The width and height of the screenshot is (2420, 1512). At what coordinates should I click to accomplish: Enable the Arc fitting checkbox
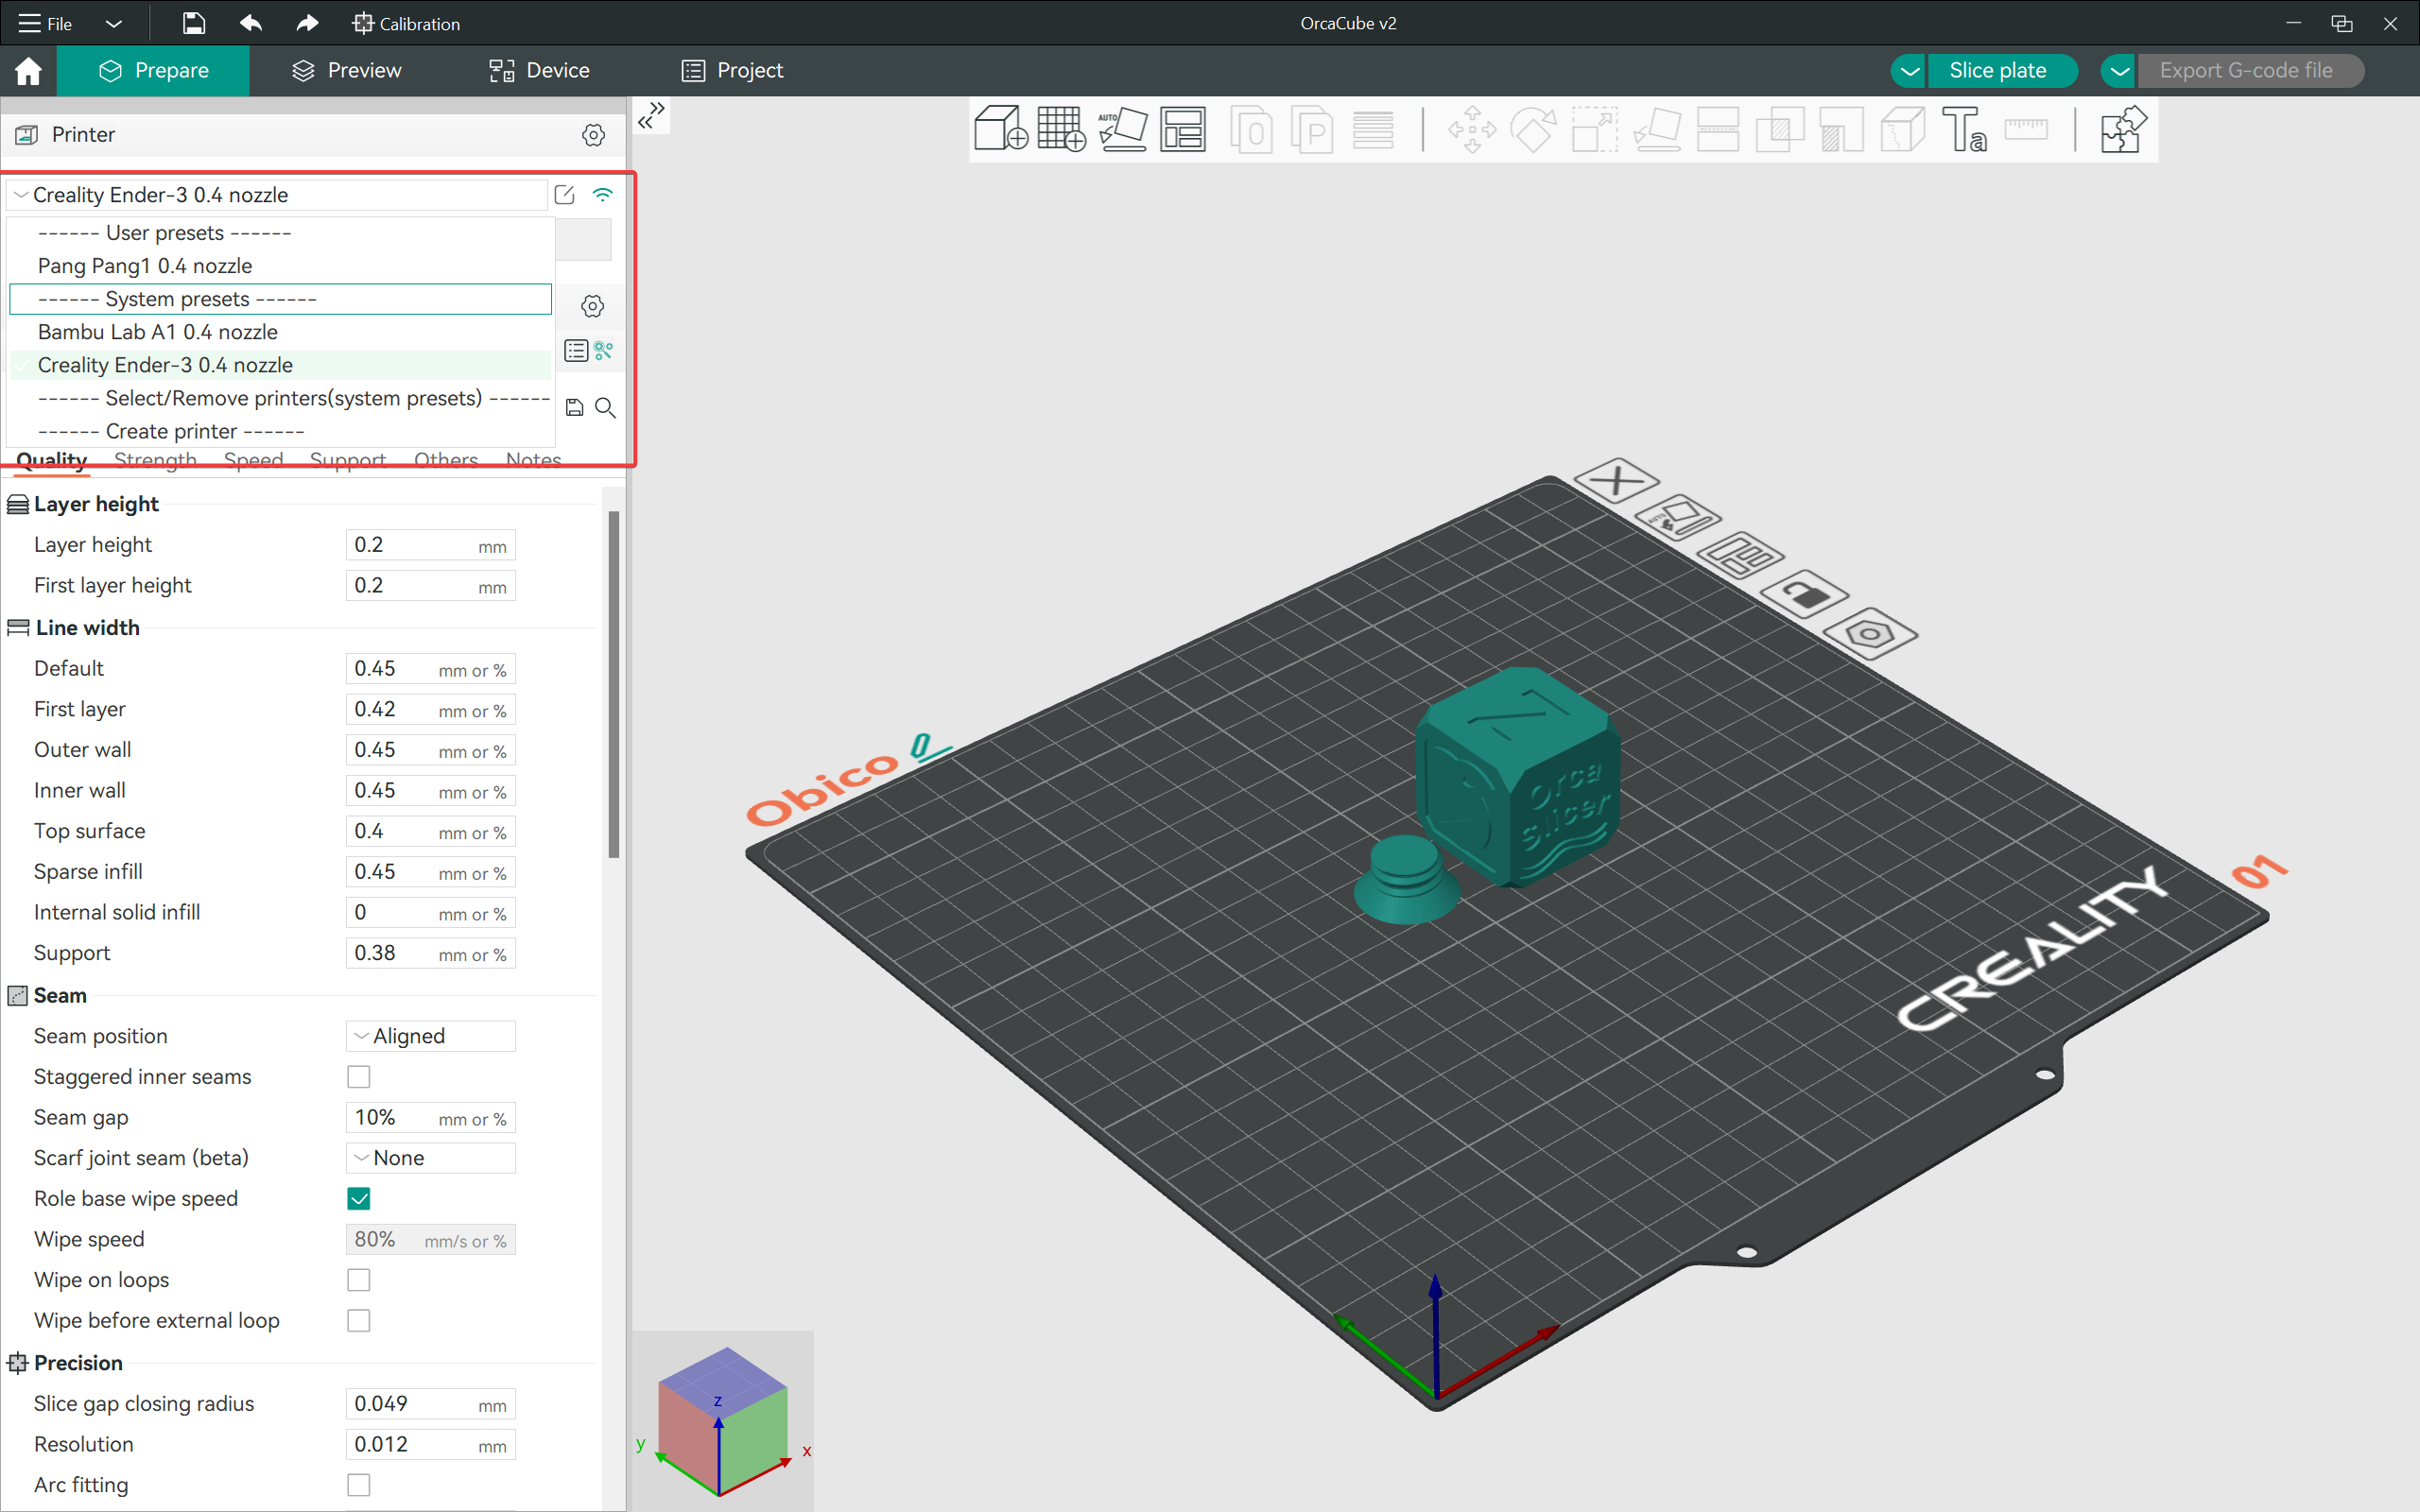(x=357, y=1485)
